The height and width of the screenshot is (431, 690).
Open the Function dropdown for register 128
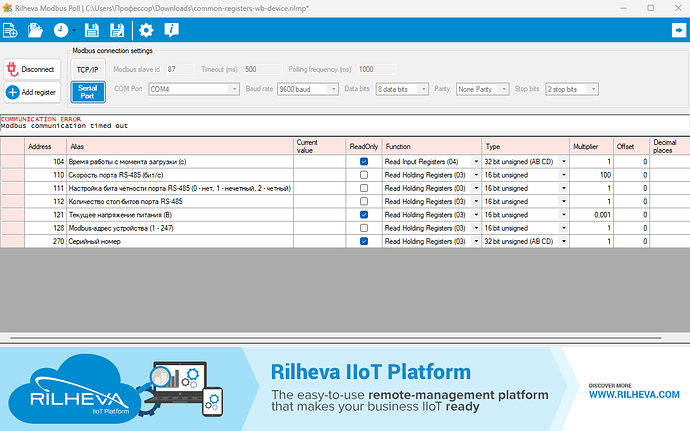pyautogui.click(x=474, y=228)
